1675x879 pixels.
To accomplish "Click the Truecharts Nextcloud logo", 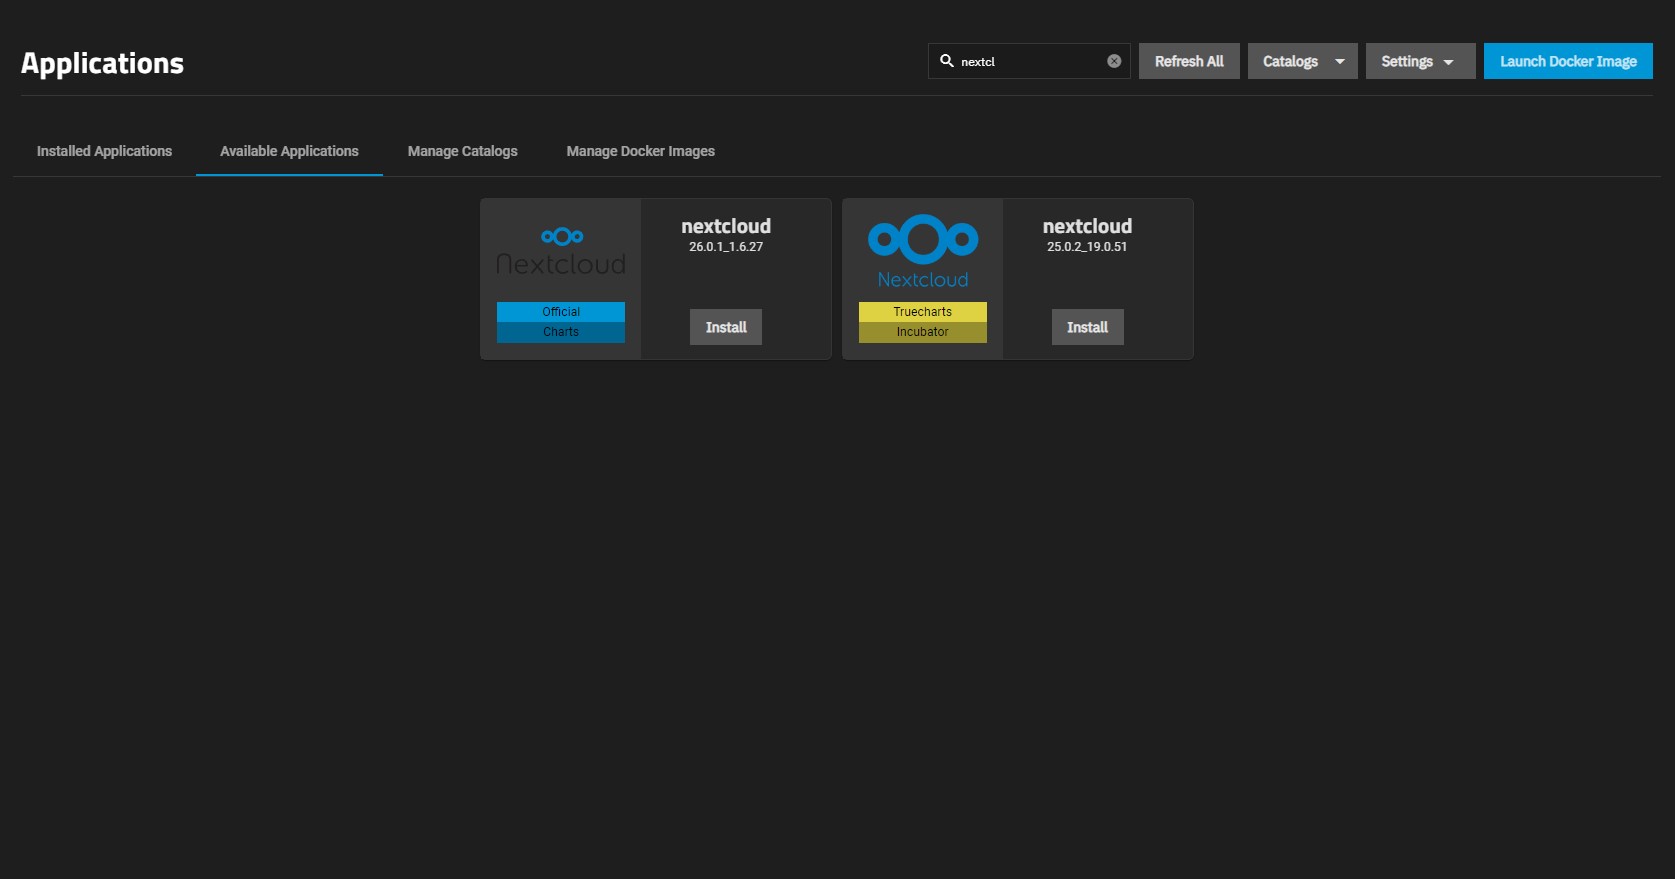I will (923, 252).
